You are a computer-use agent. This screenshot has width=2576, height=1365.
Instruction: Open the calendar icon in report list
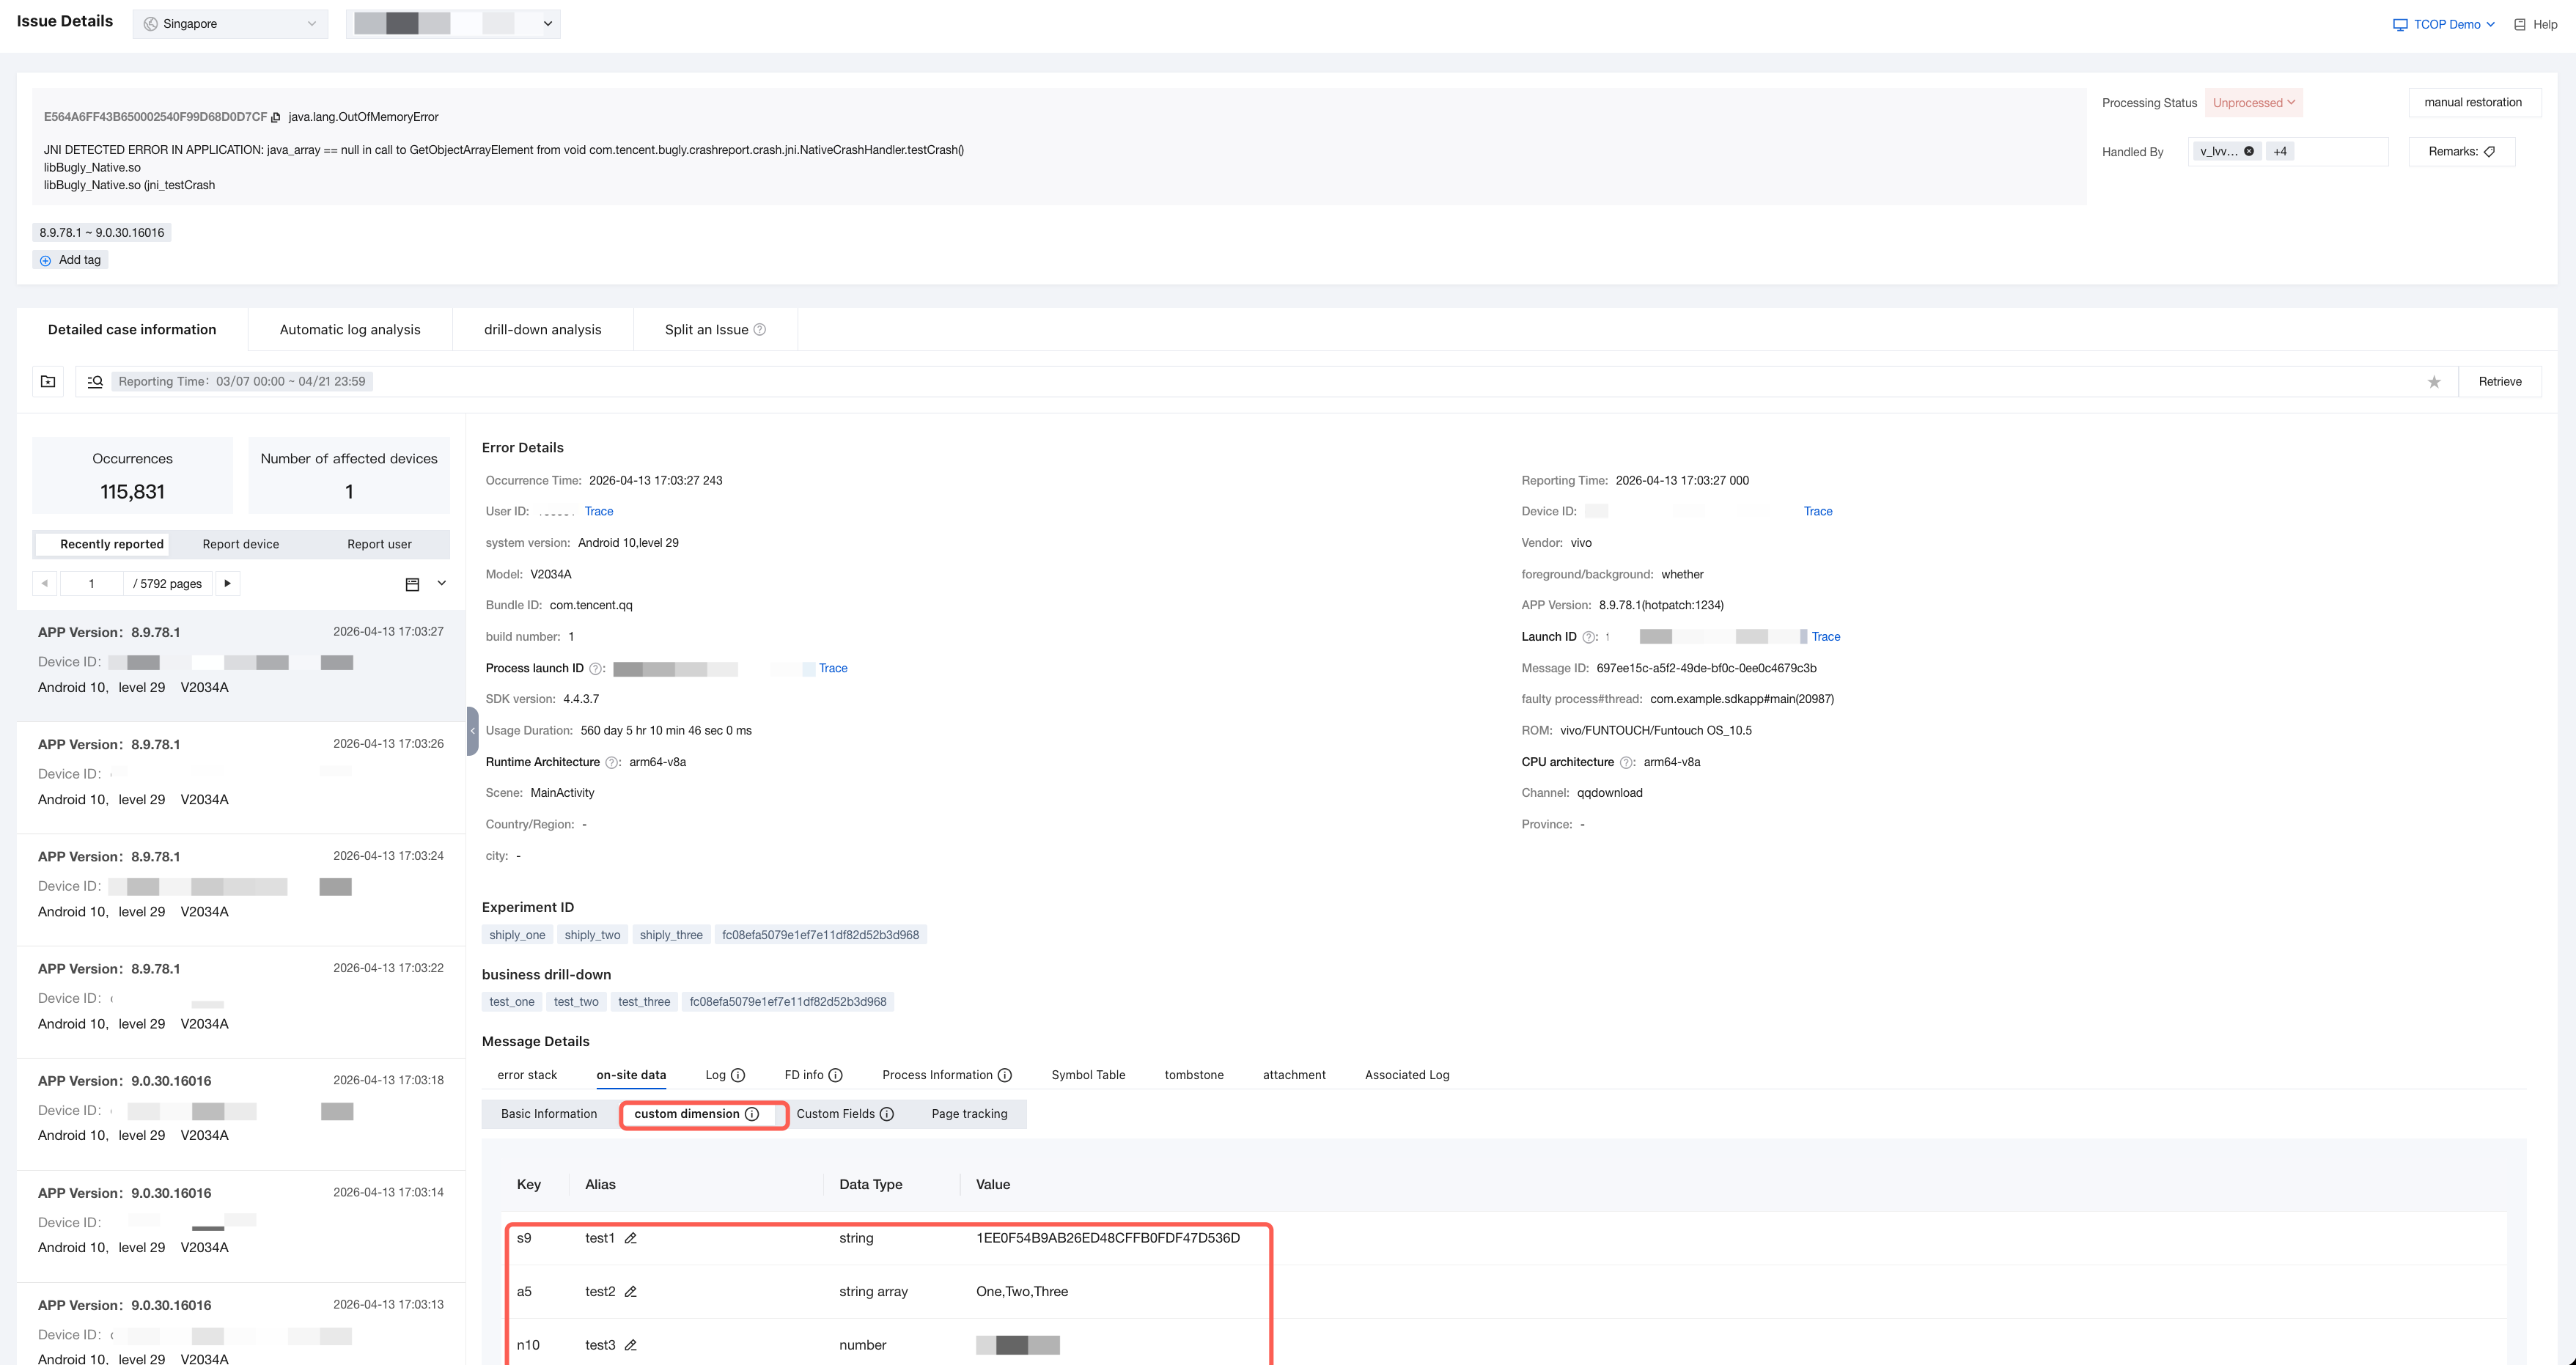point(412,584)
